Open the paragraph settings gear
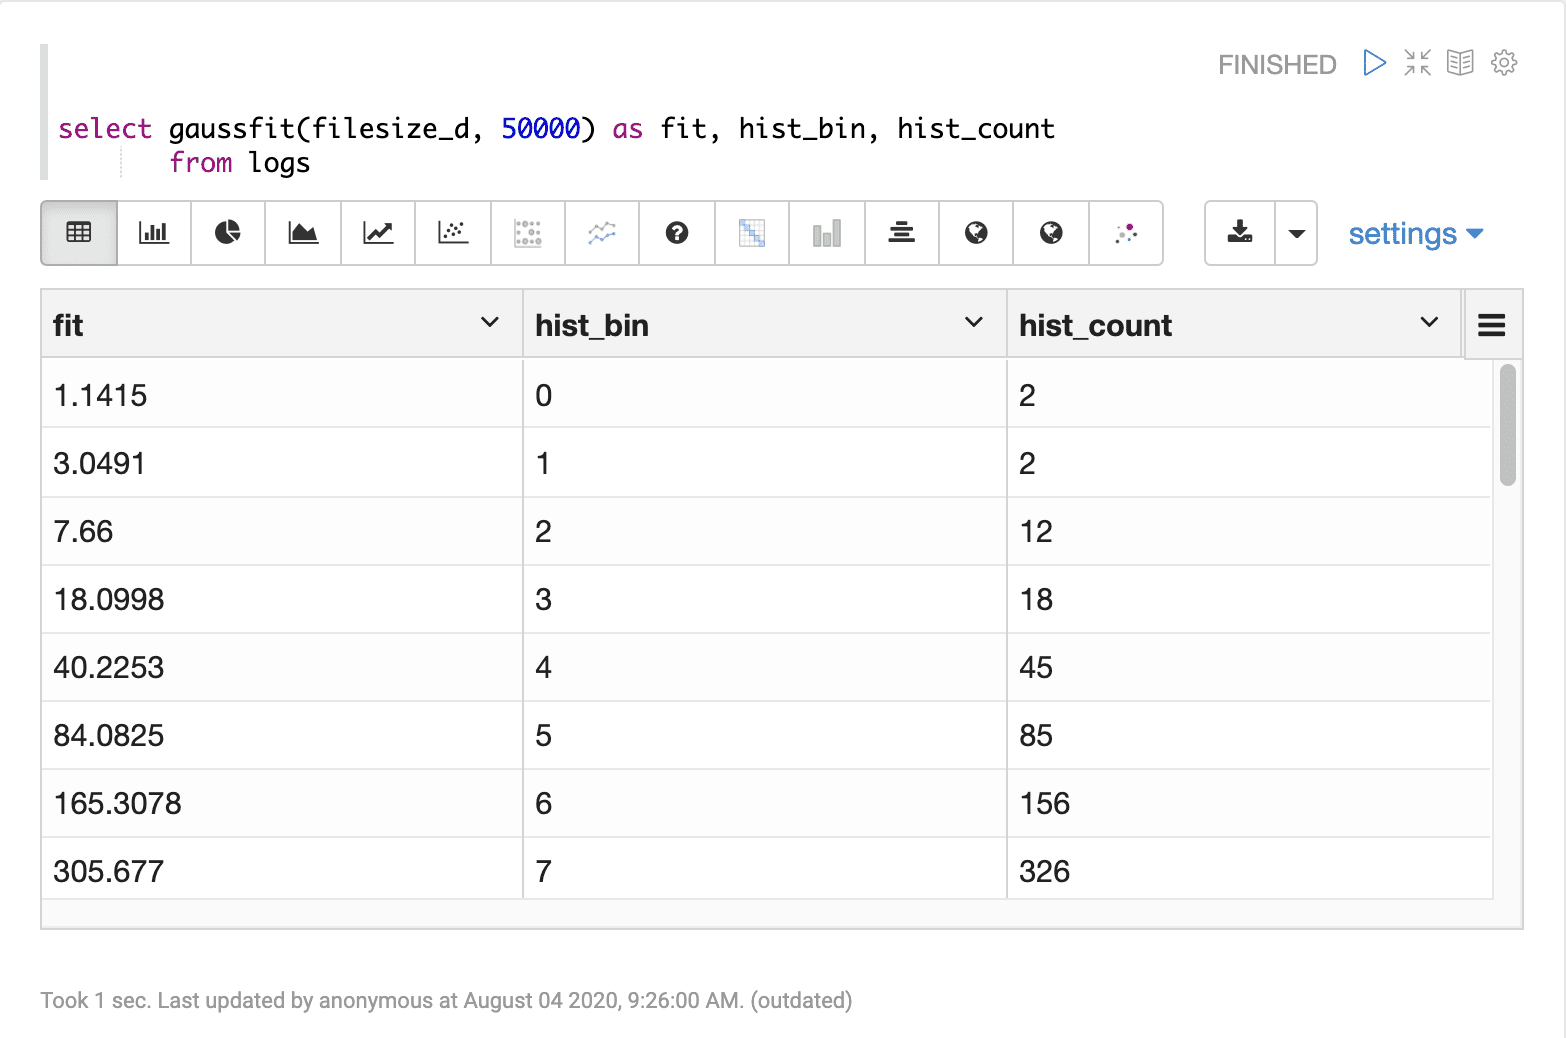This screenshot has width=1566, height=1038. click(x=1504, y=62)
